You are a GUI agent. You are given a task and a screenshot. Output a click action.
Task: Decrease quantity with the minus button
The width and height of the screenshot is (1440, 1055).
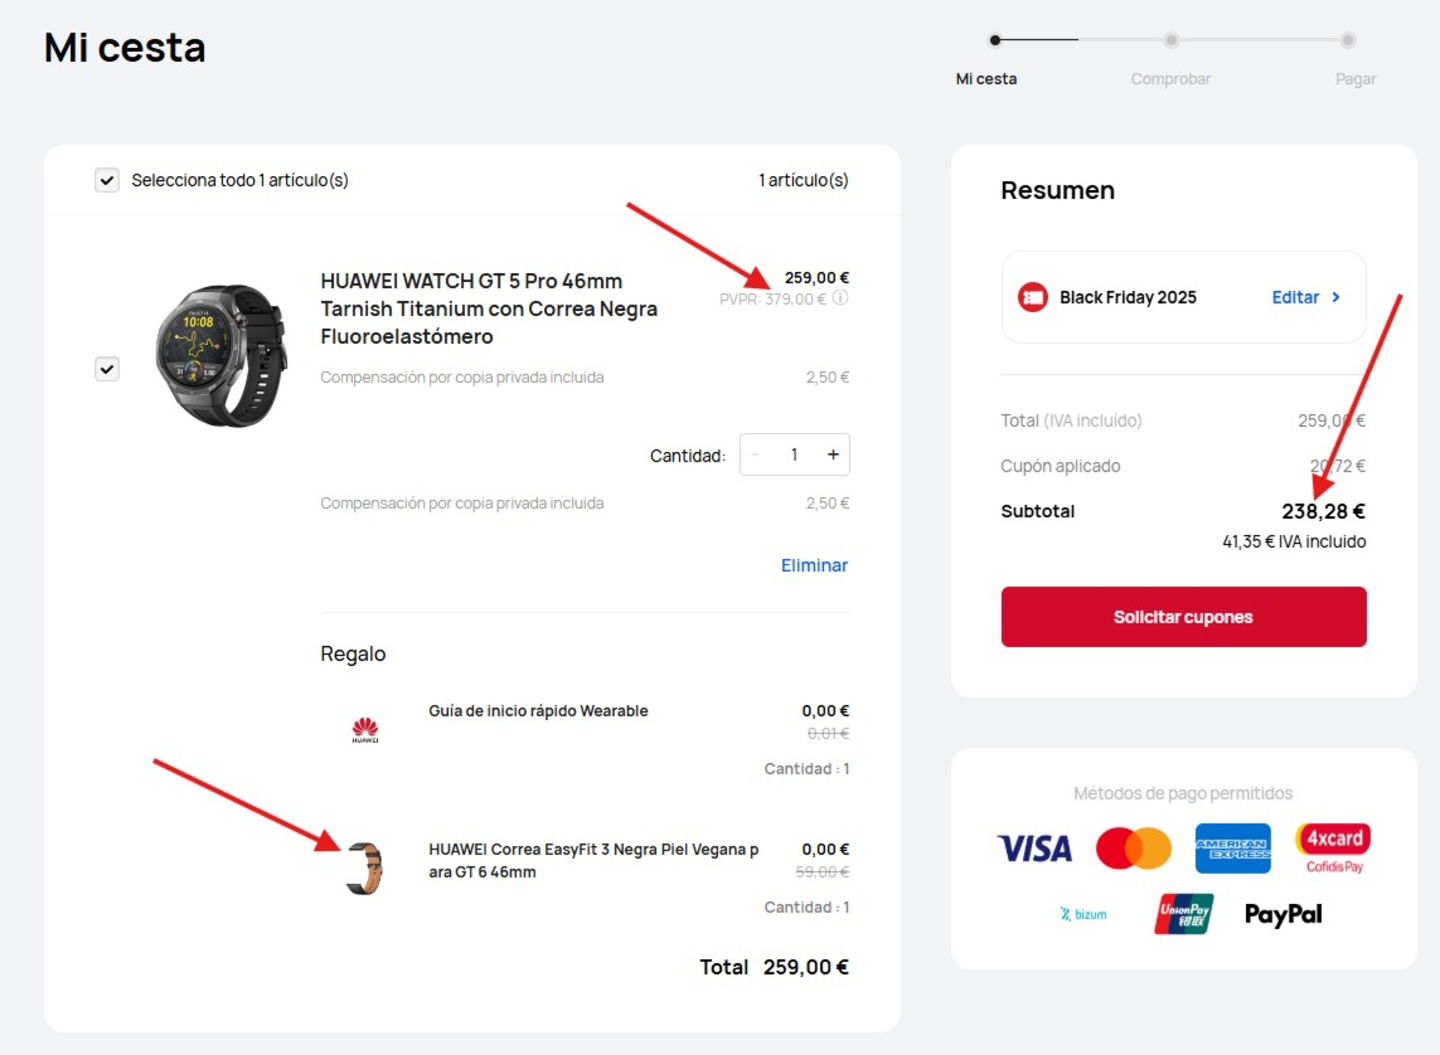coord(755,454)
